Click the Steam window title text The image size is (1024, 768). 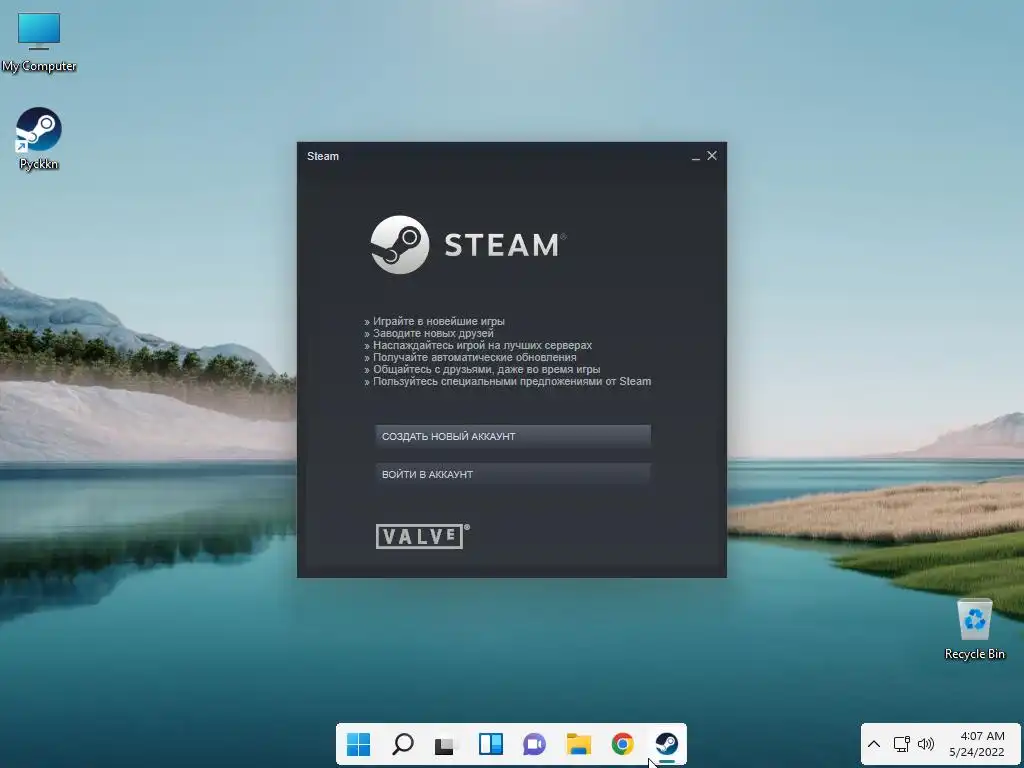tap(323, 156)
